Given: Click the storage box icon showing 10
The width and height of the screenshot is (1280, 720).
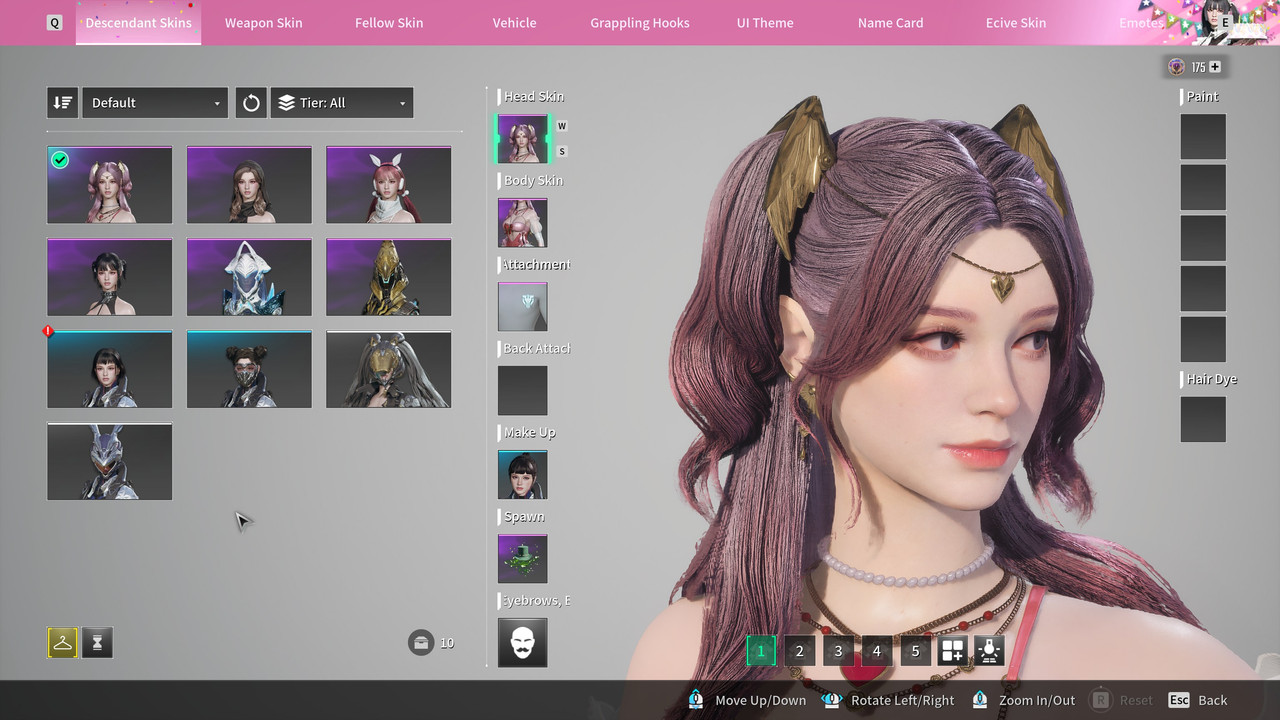Looking at the screenshot, I should 421,643.
